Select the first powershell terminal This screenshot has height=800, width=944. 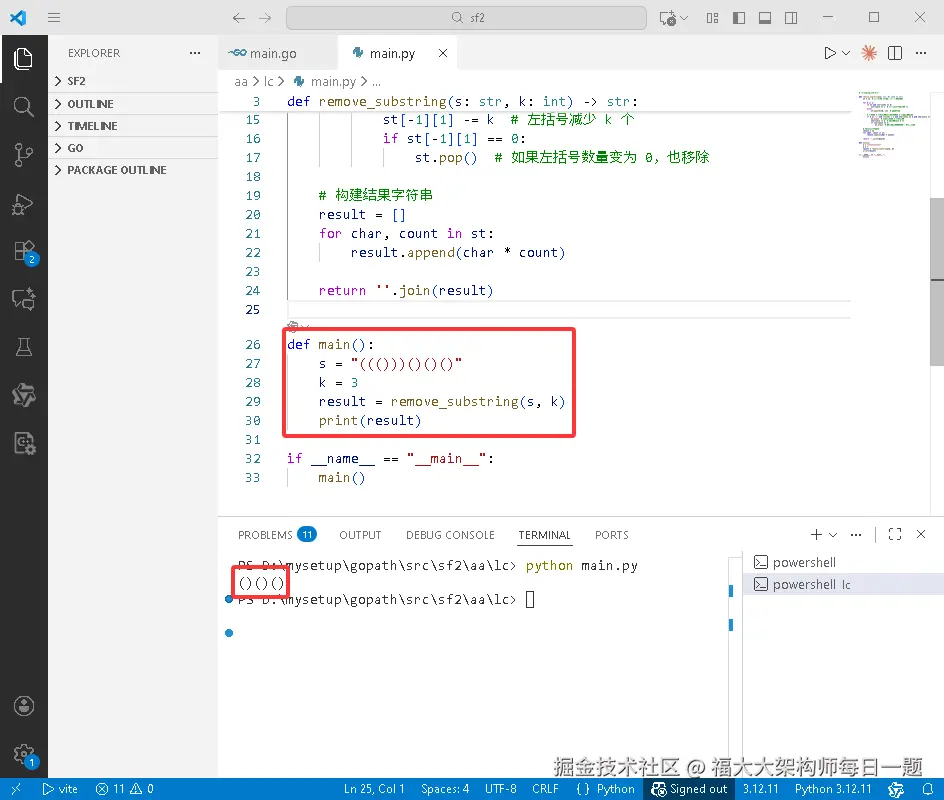[842, 562]
